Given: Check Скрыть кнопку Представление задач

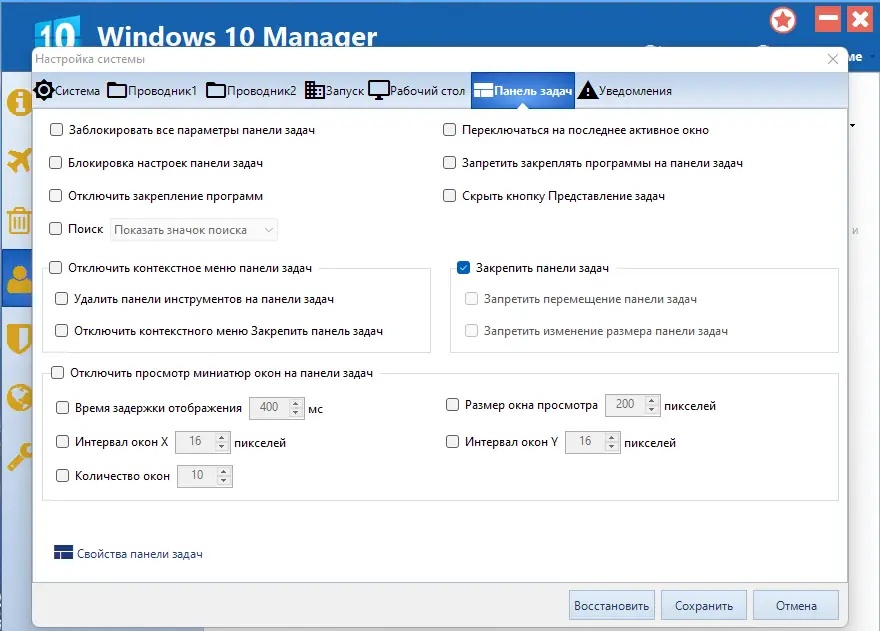Looking at the screenshot, I should coord(450,195).
